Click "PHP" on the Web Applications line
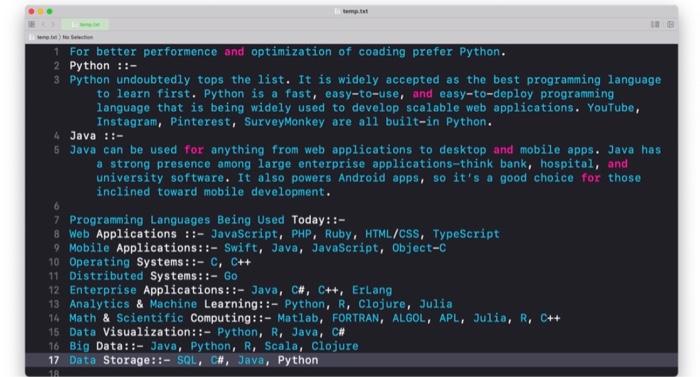Image resolution: width=700 pixels, height=377 pixels. pyautogui.click(x=301, y=234)
